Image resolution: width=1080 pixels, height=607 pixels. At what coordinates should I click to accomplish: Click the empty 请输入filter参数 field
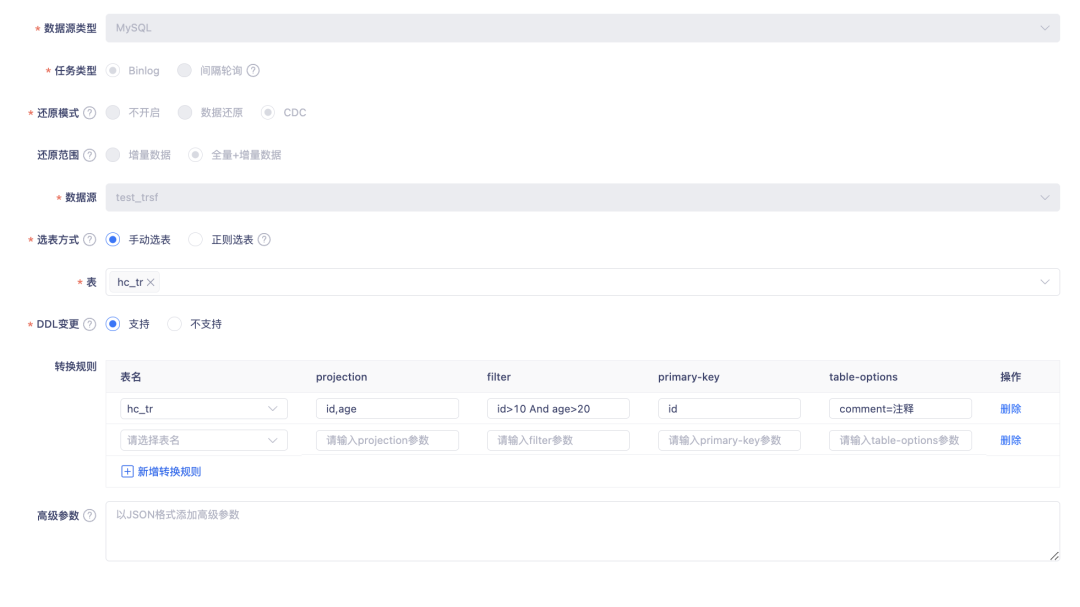[x=558, y=440]
